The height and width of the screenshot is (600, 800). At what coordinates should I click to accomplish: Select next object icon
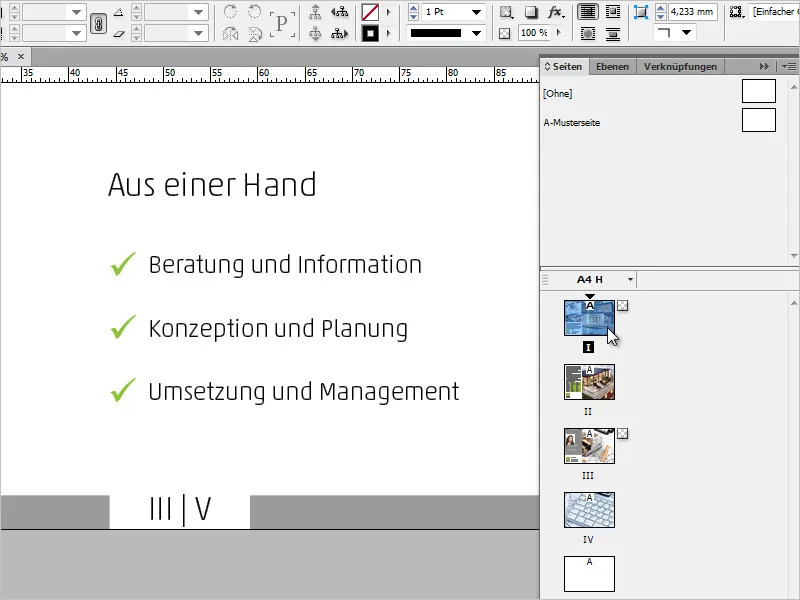coord(339,34)
